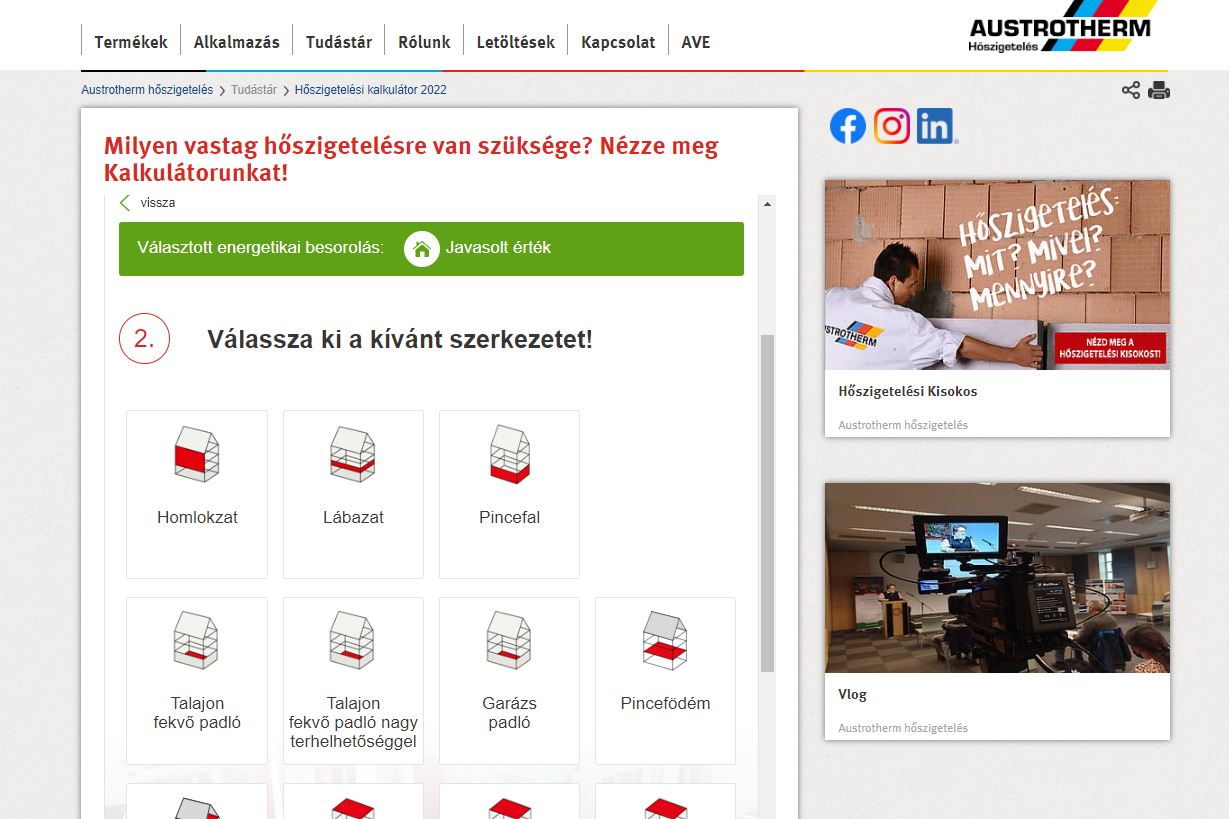Open the Kapcsolat menu
The height and width of the screenshot is (819, 1229).
[618, 42]
